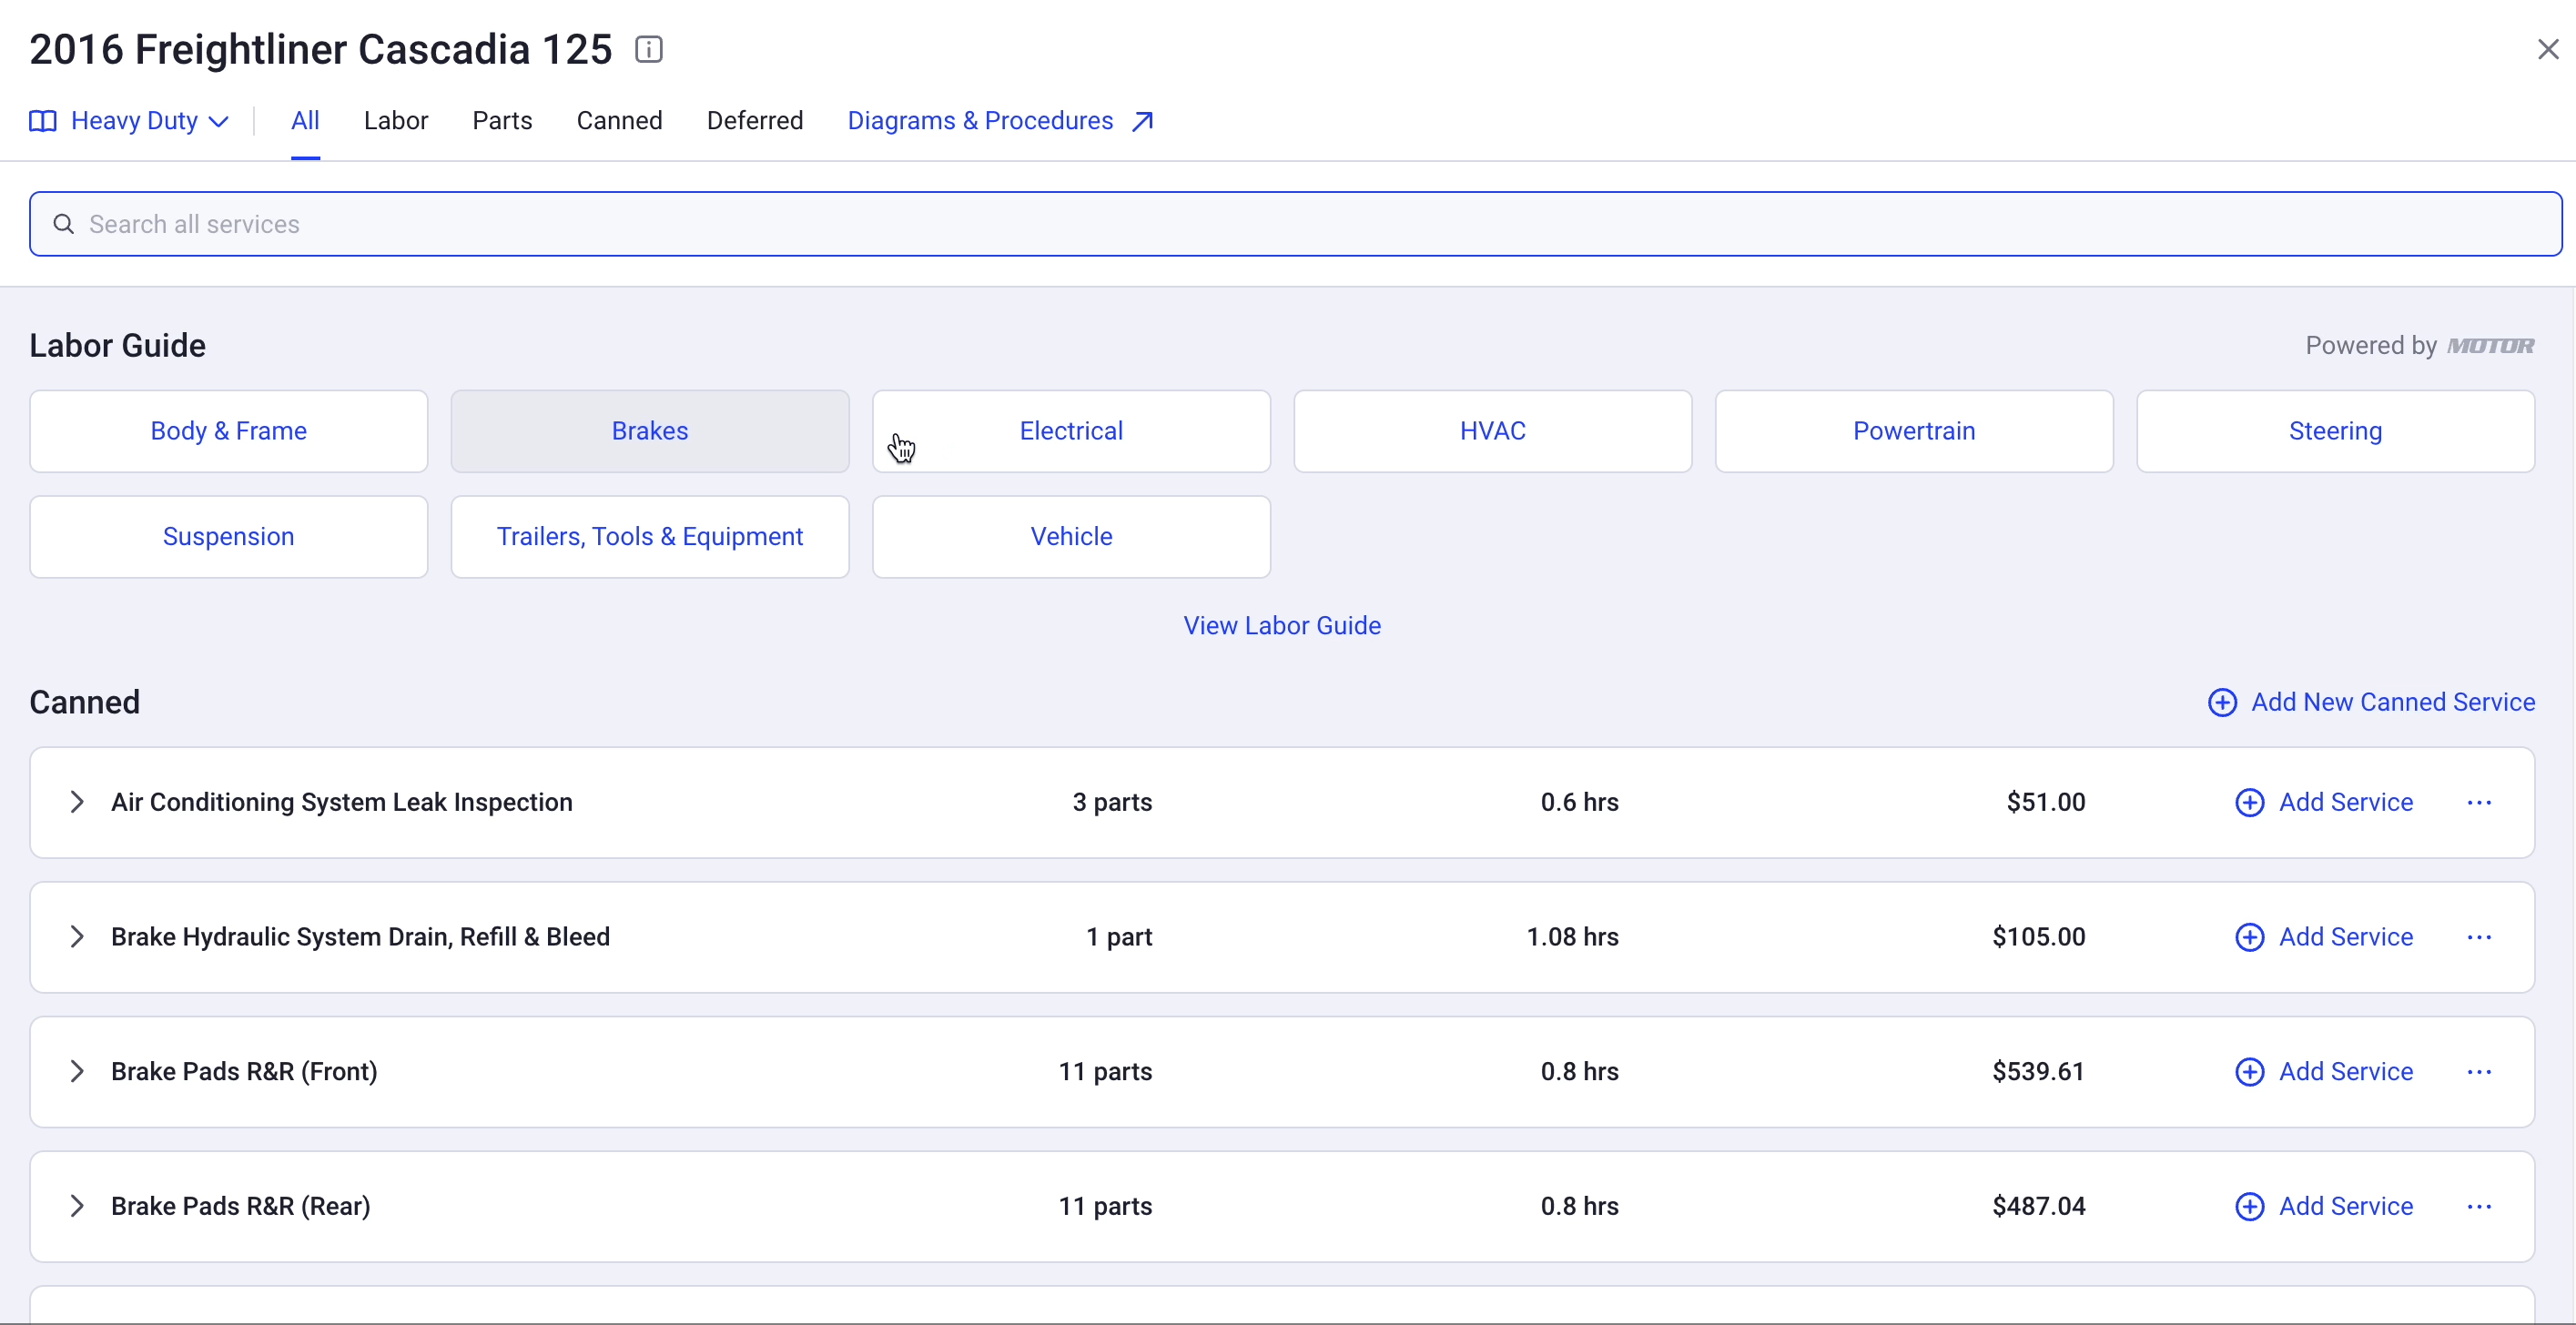Click the vehicle info icon beside the title
This screenshot has height=1325, width=2576.
pyautogui.click(x=649, y=49)
